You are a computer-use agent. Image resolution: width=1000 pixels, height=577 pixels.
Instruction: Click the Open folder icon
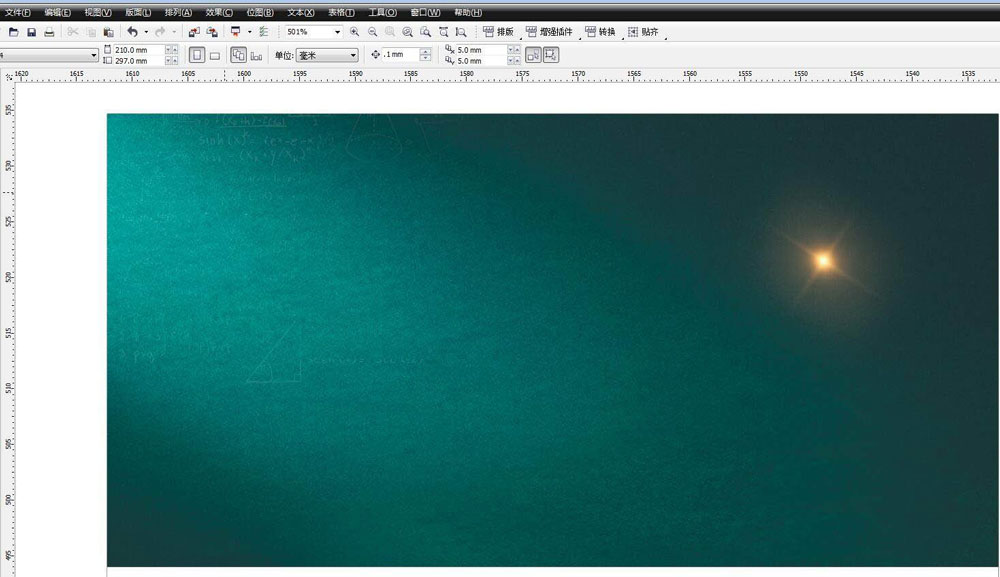click(x=13, y=32)
